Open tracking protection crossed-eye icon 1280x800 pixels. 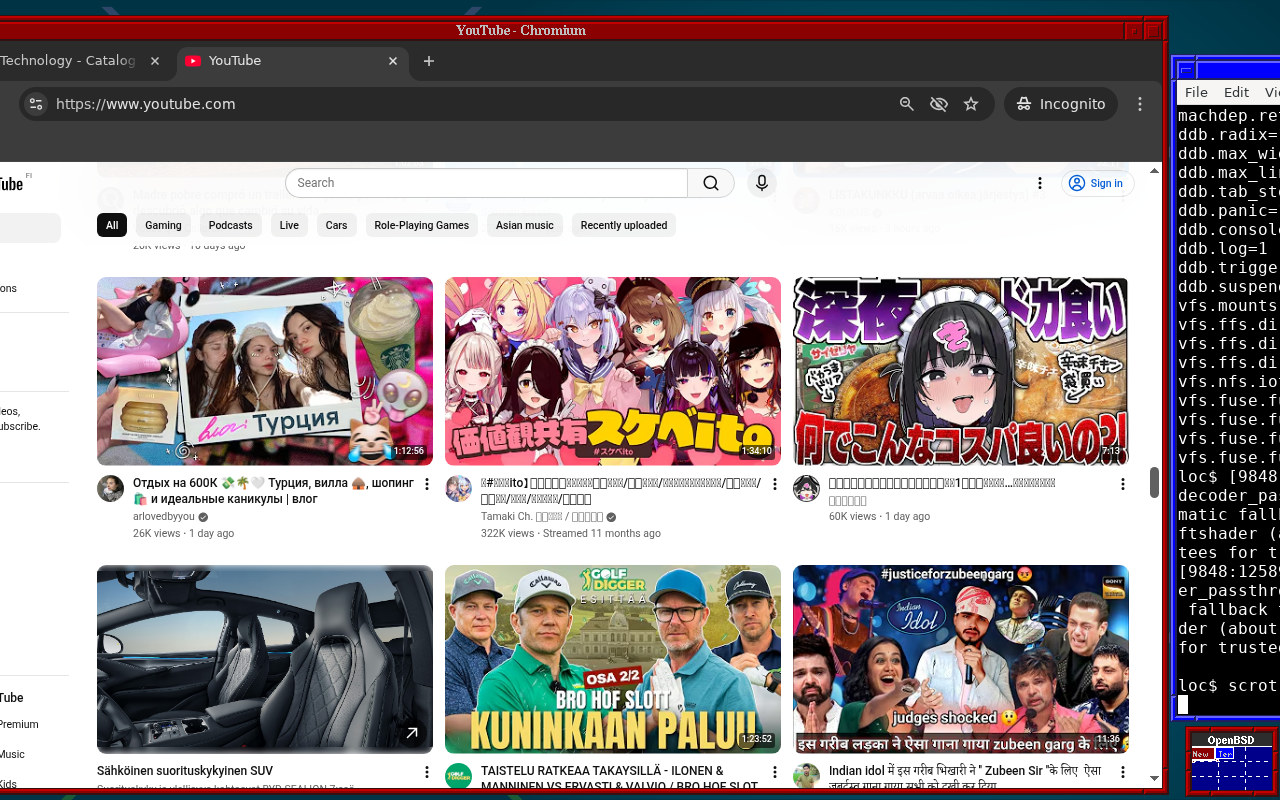pos(939,104)
